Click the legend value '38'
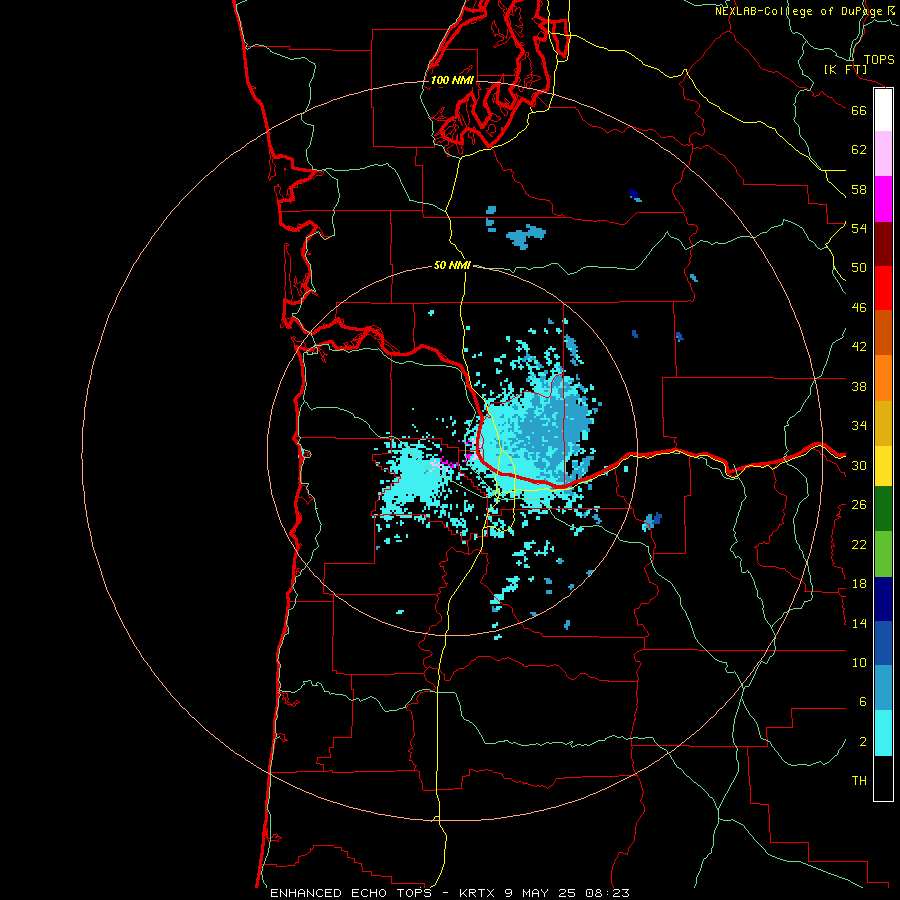The image size is (900, 900). point(859,386)
